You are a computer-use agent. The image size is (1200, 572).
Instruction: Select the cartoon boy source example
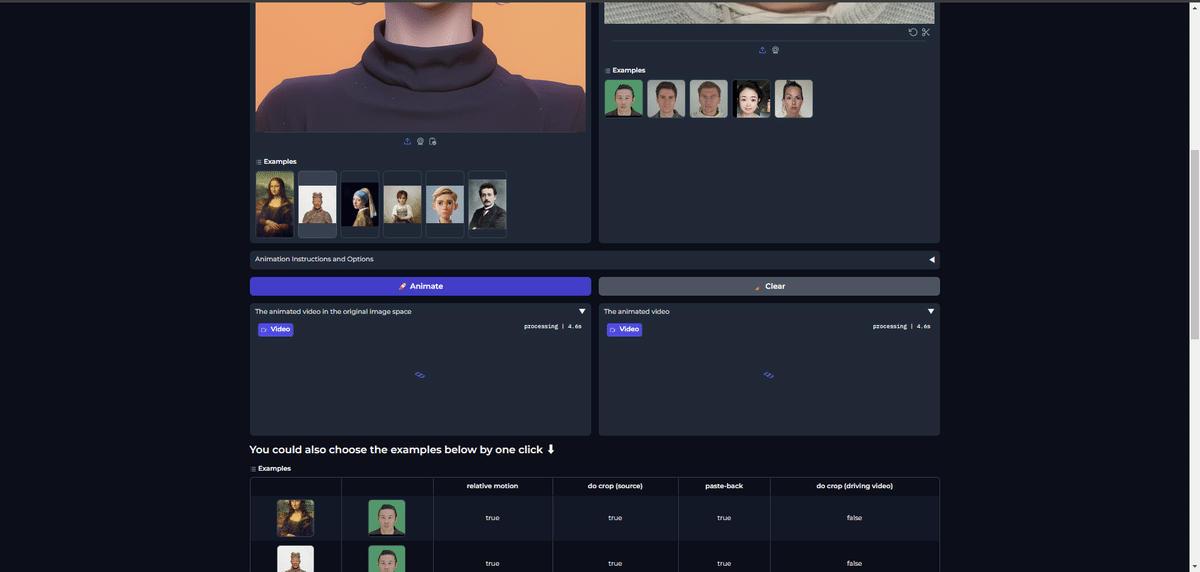point(445,204)
